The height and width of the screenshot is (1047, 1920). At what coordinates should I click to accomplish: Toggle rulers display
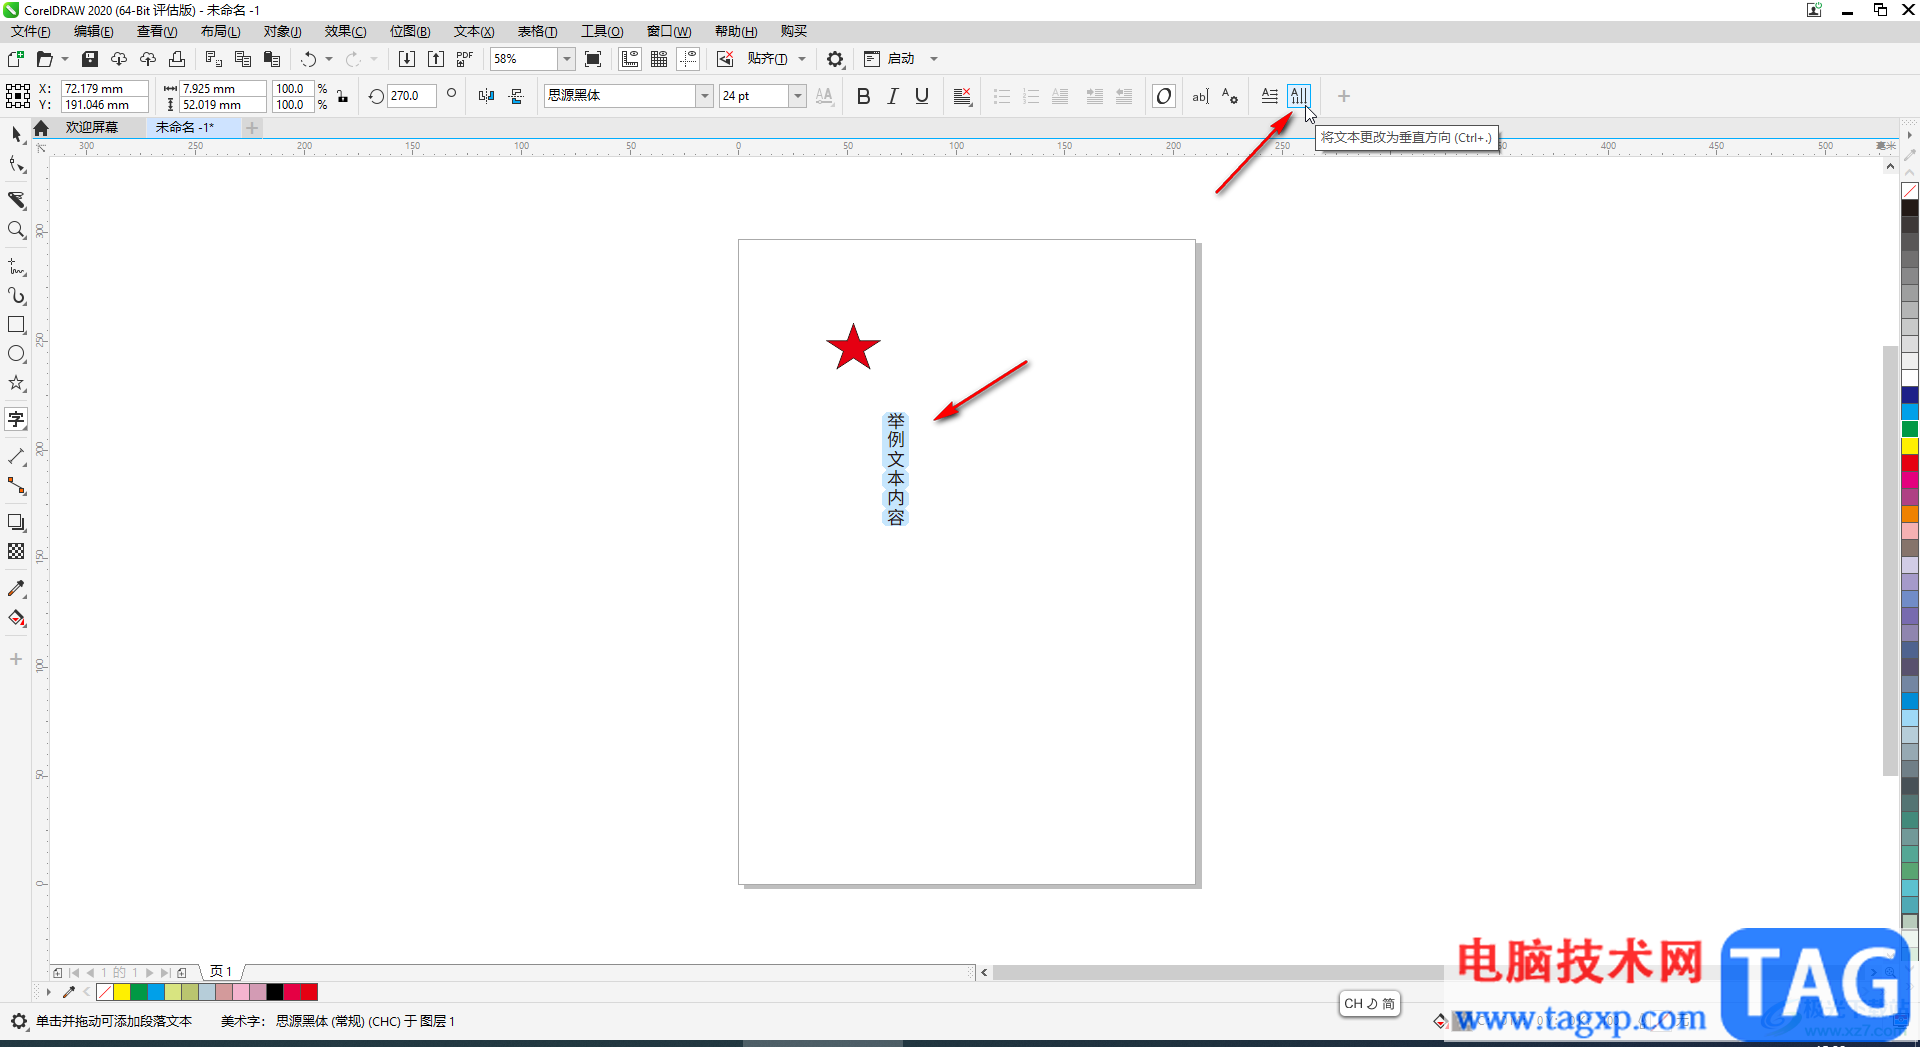[630, 59]
